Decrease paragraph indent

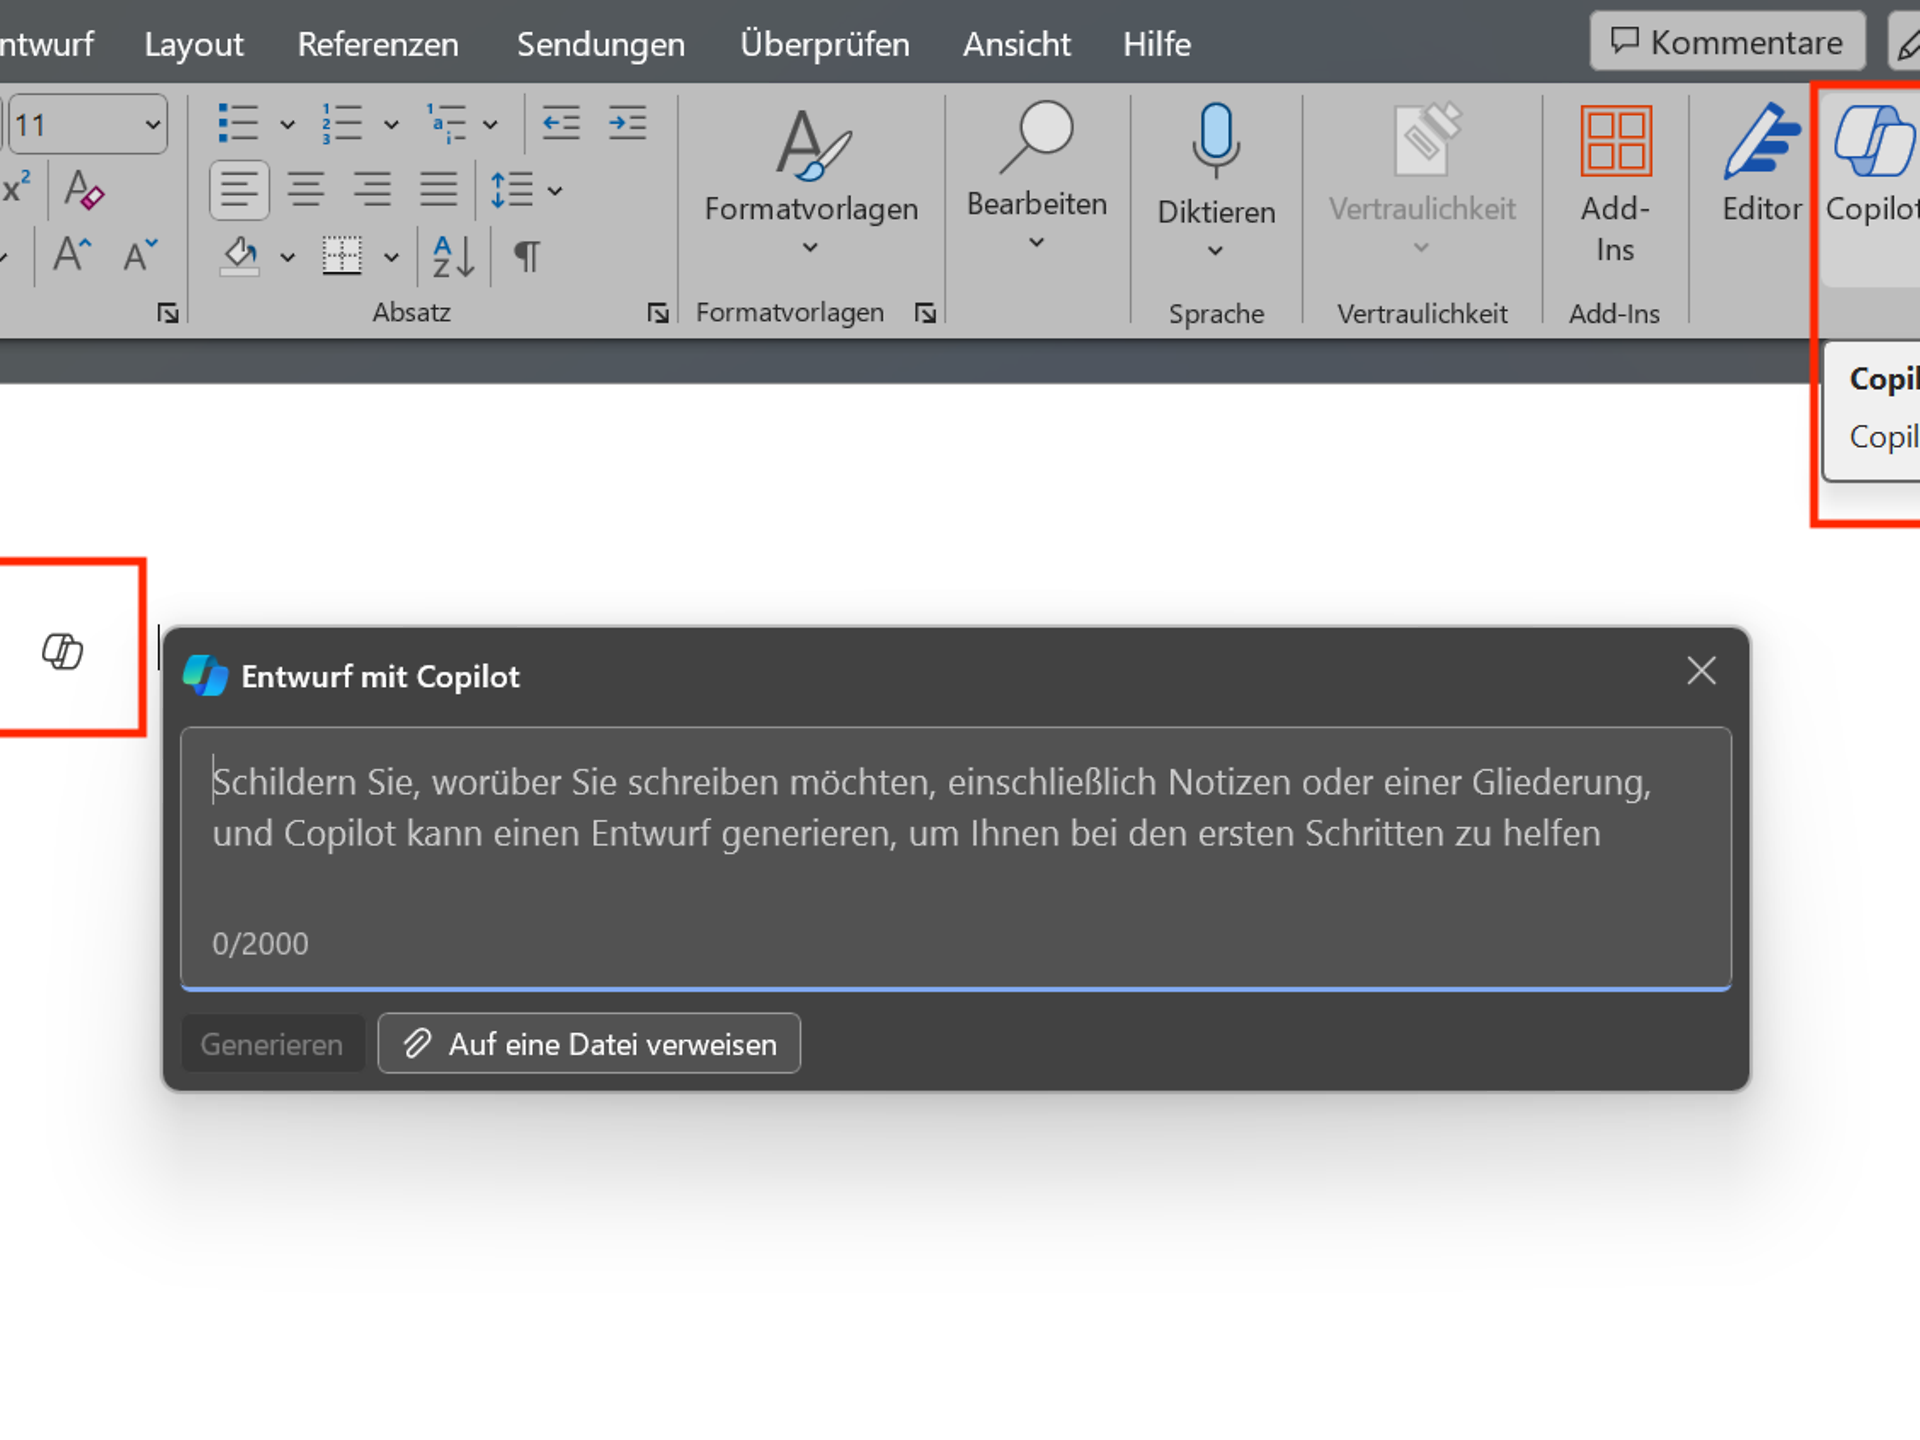pyautogui.click(x=561, y=124)
